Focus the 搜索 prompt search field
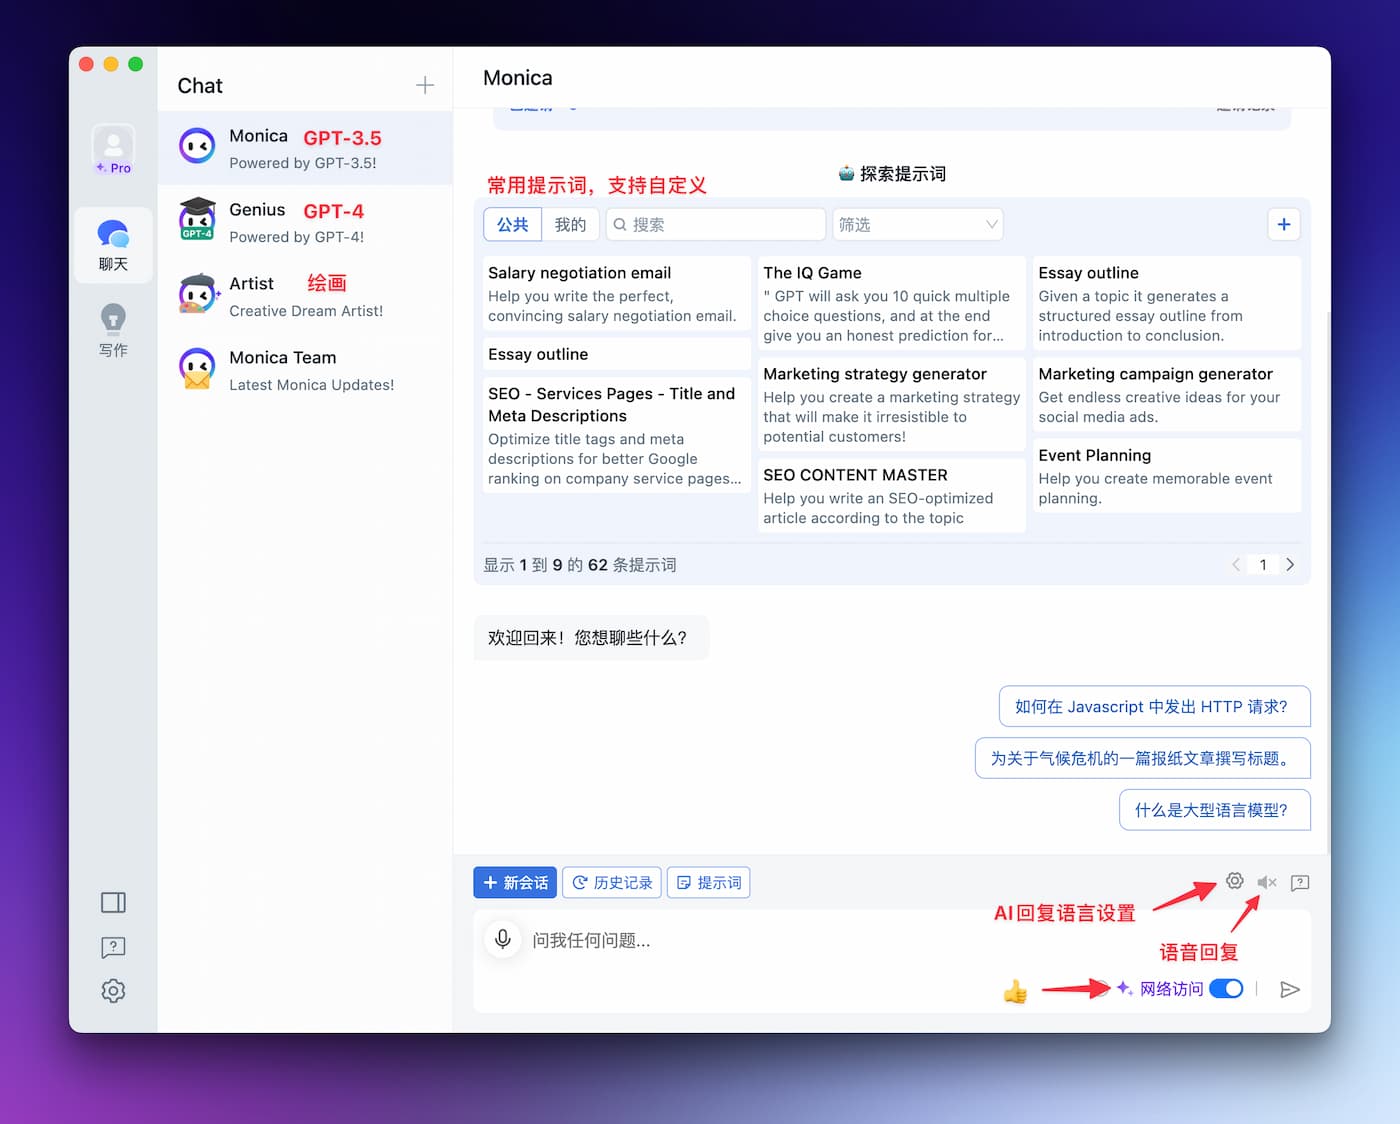The image size is (1400, 1124). point(716,224)
